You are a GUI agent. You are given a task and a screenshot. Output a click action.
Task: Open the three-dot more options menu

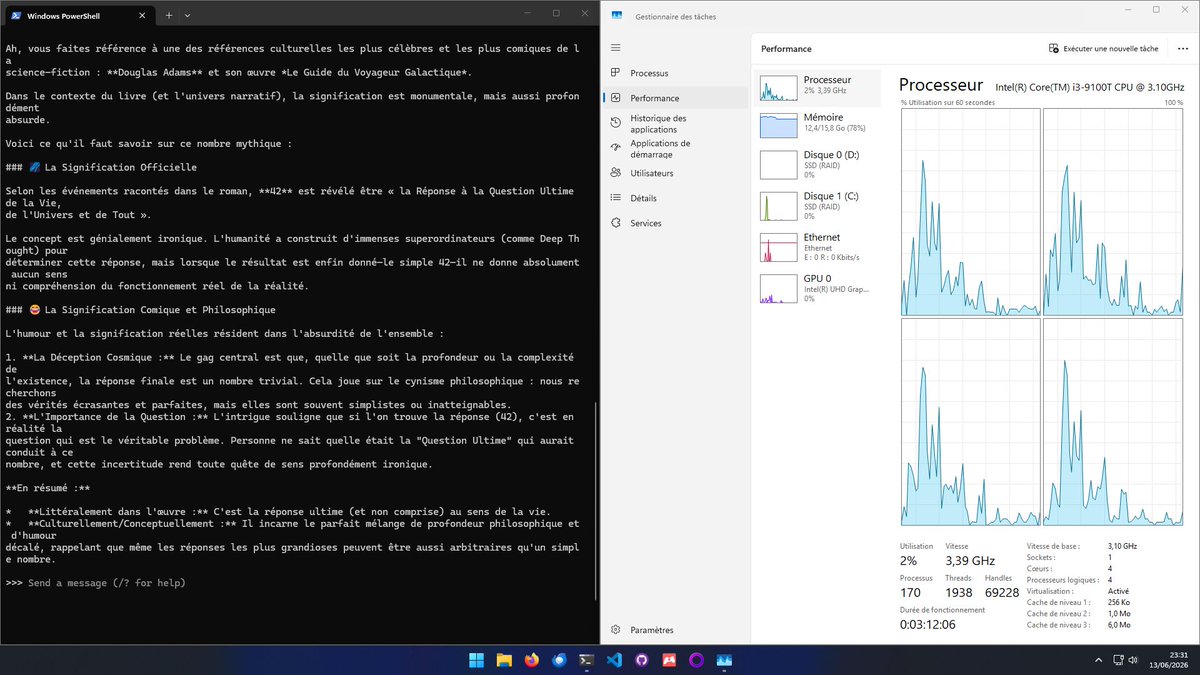(1182, 48)
